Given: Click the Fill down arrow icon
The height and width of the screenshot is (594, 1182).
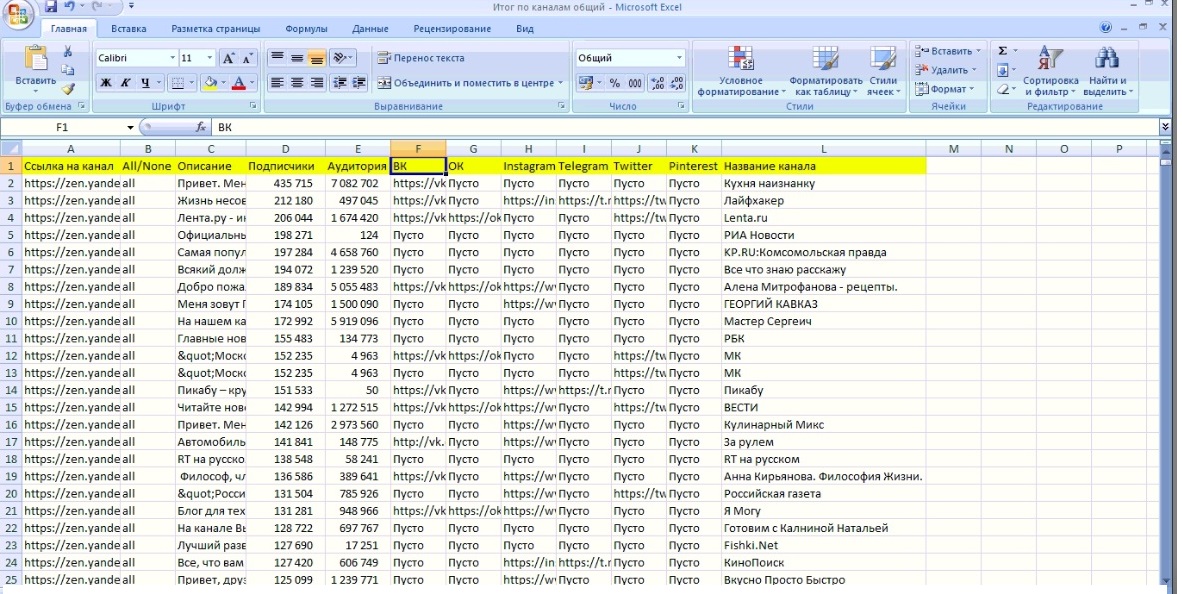Looking at the screenshot, I should (x=1003, y=70).
